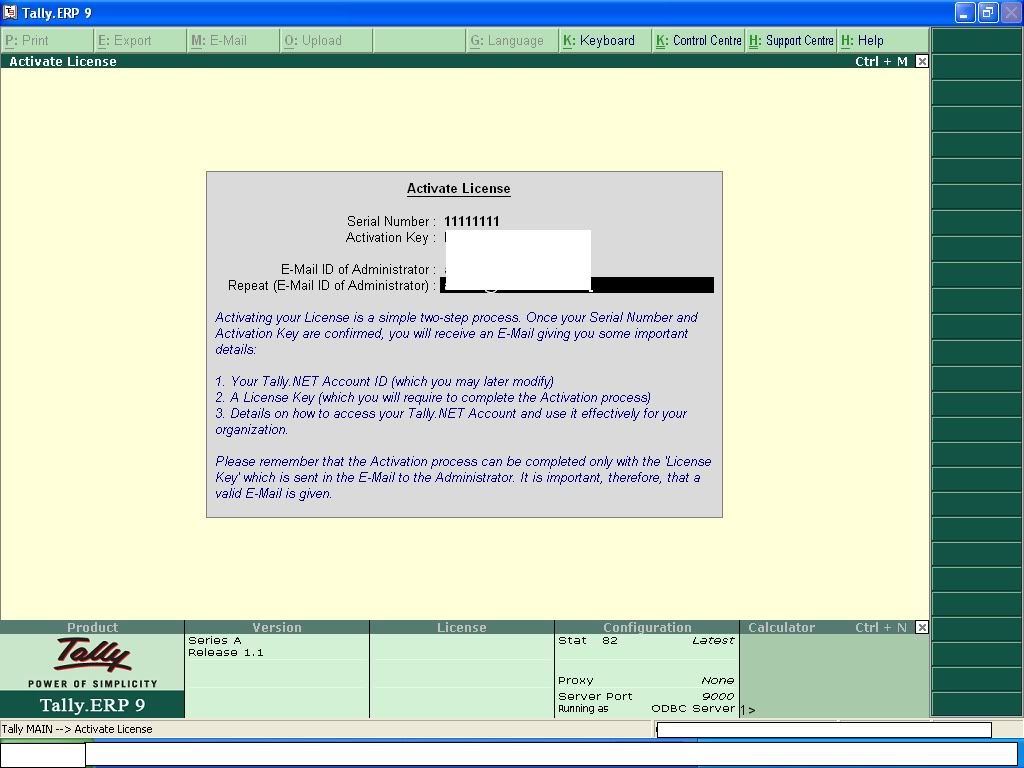Minimize the Tally.ERP 9 window
Viewport: 1024px width, 768px height.
(x=965, y=12)
